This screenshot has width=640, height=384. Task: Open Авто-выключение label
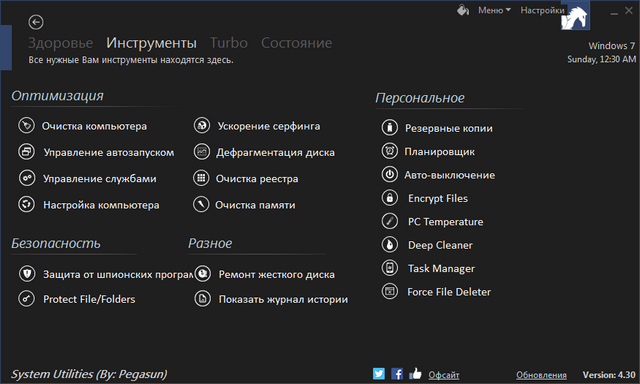click(450, 175)
